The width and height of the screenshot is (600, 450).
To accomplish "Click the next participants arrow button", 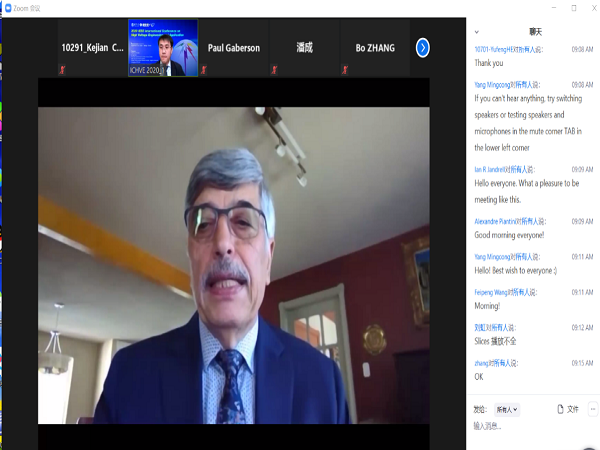I will pos(422,47).
